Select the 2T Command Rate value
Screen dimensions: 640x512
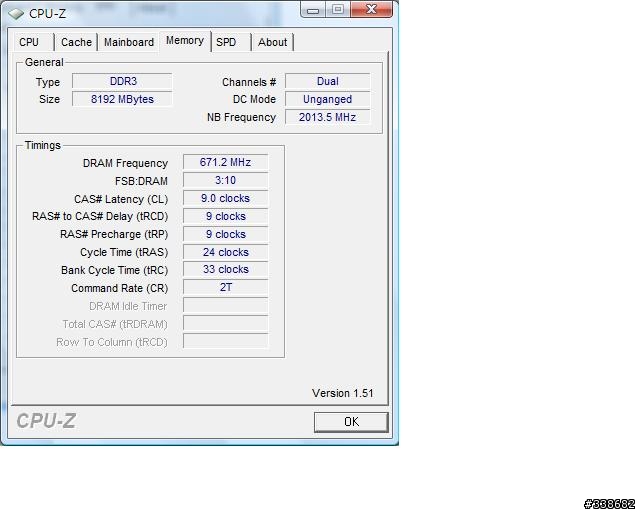coord(225,287)
